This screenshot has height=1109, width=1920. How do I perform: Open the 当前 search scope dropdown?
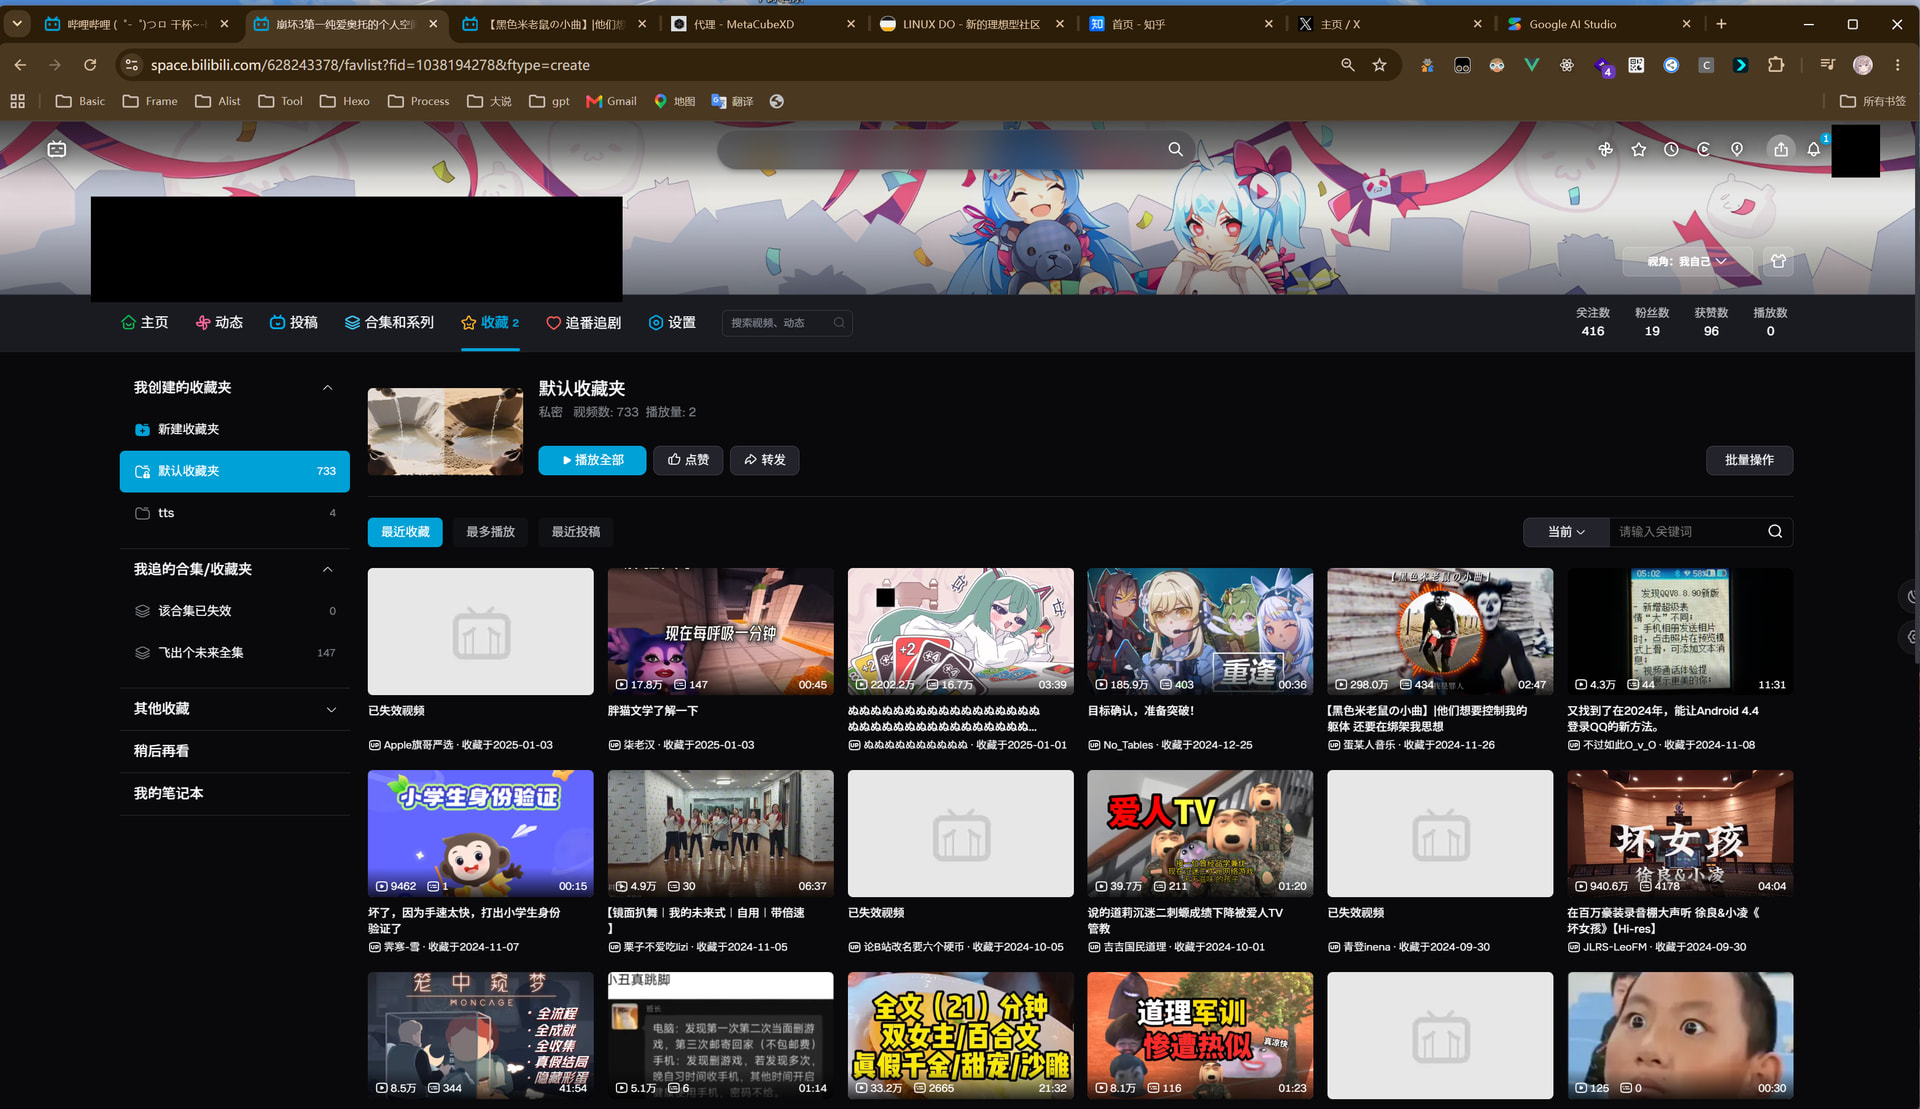coord(1566,532)
